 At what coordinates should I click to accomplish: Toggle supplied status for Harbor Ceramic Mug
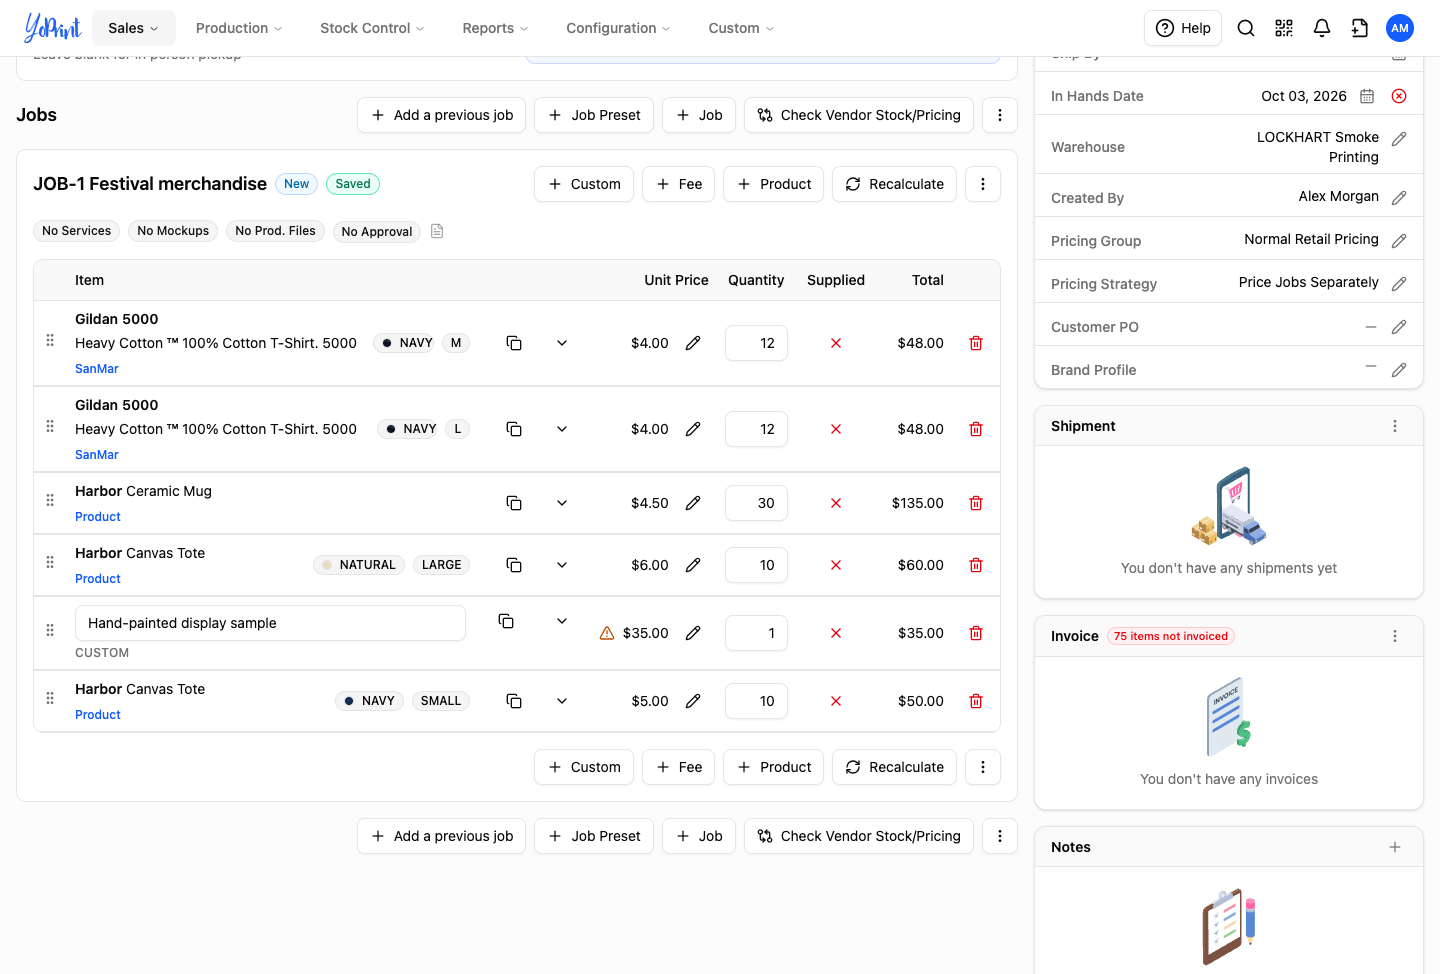(836, 503)
